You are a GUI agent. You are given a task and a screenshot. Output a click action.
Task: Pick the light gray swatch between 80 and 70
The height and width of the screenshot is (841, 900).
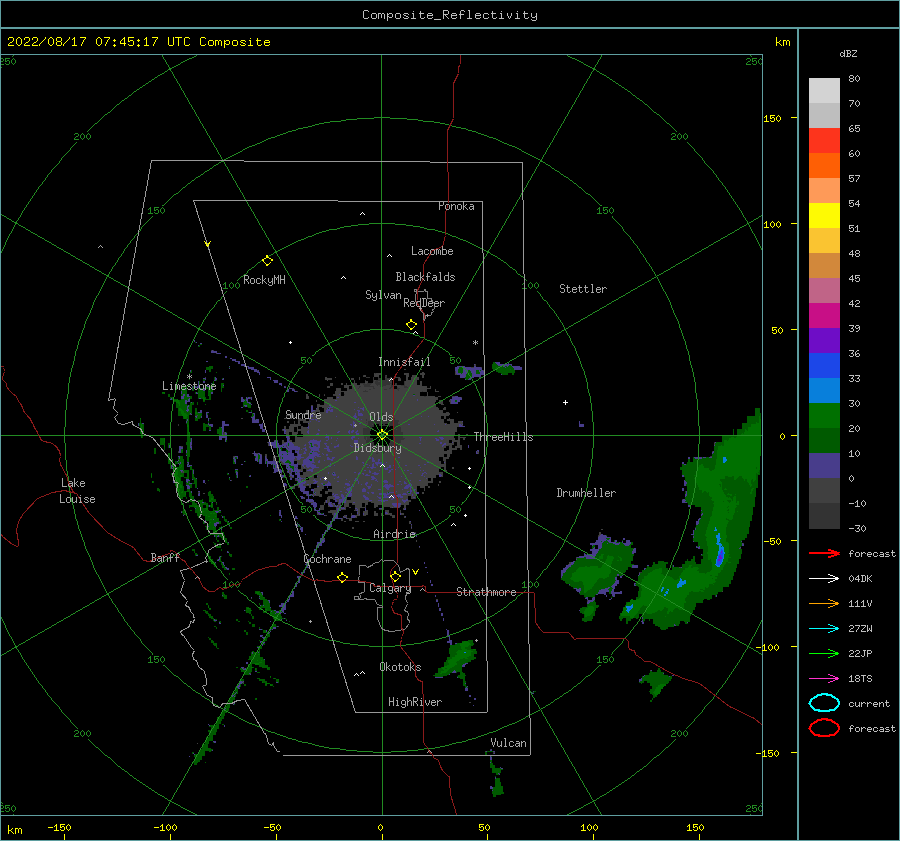[824, 91]
